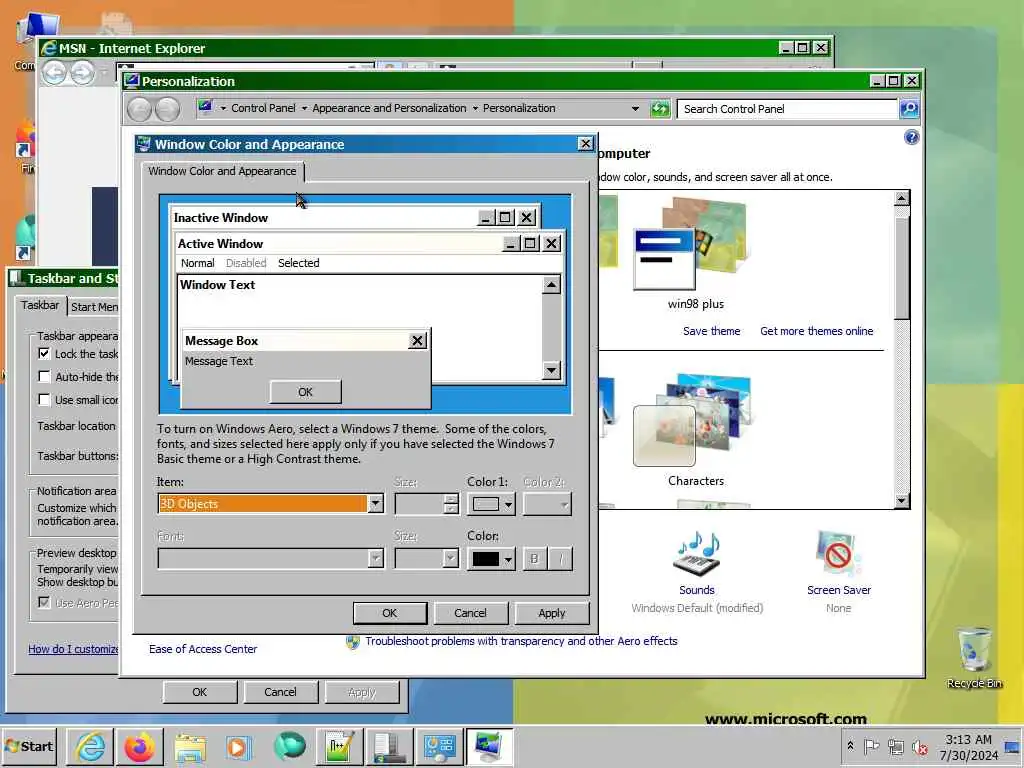The width and height of the screenshot is (1024, 768).
Task: Click OK in Taskbar properties window
Action: 200,692
